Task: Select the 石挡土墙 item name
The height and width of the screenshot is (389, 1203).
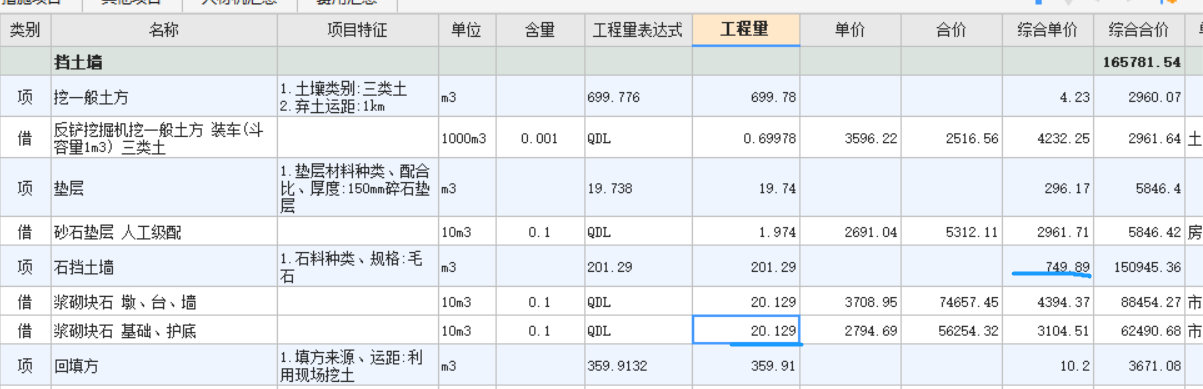Action: [85, 267]
